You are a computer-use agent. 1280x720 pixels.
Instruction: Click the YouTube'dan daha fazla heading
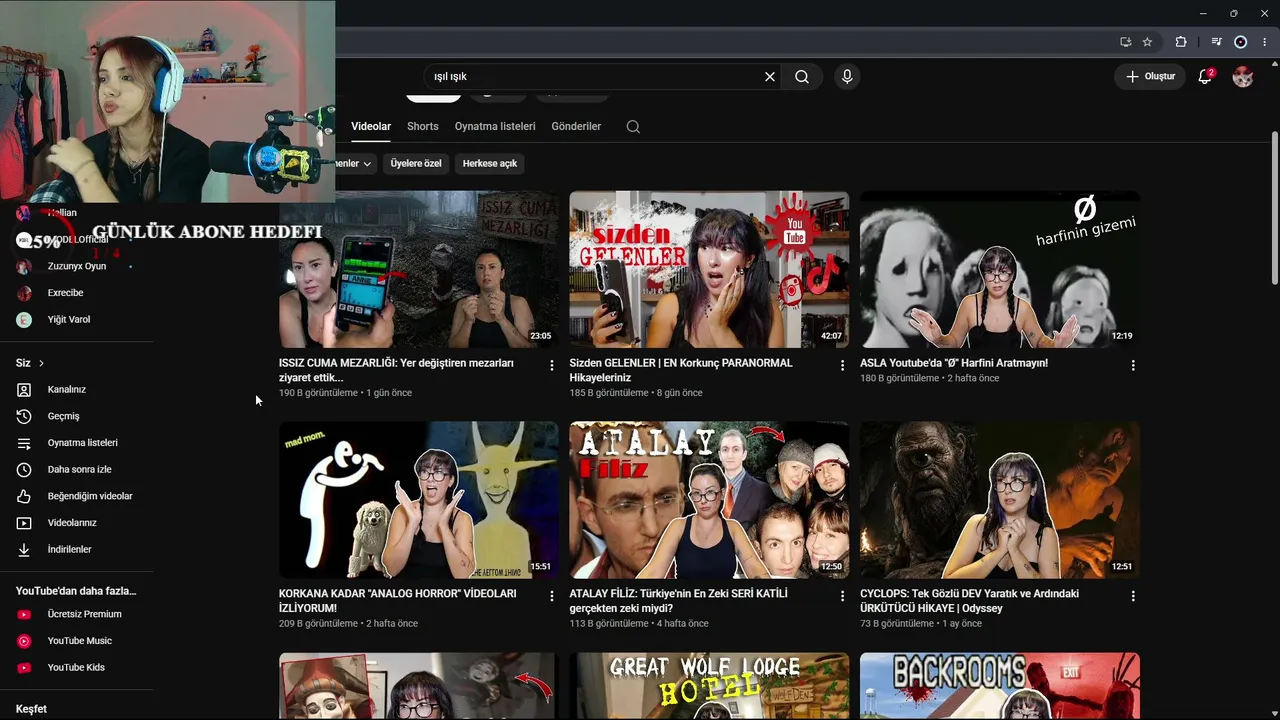pyautogui.click(x=76, y=591)
